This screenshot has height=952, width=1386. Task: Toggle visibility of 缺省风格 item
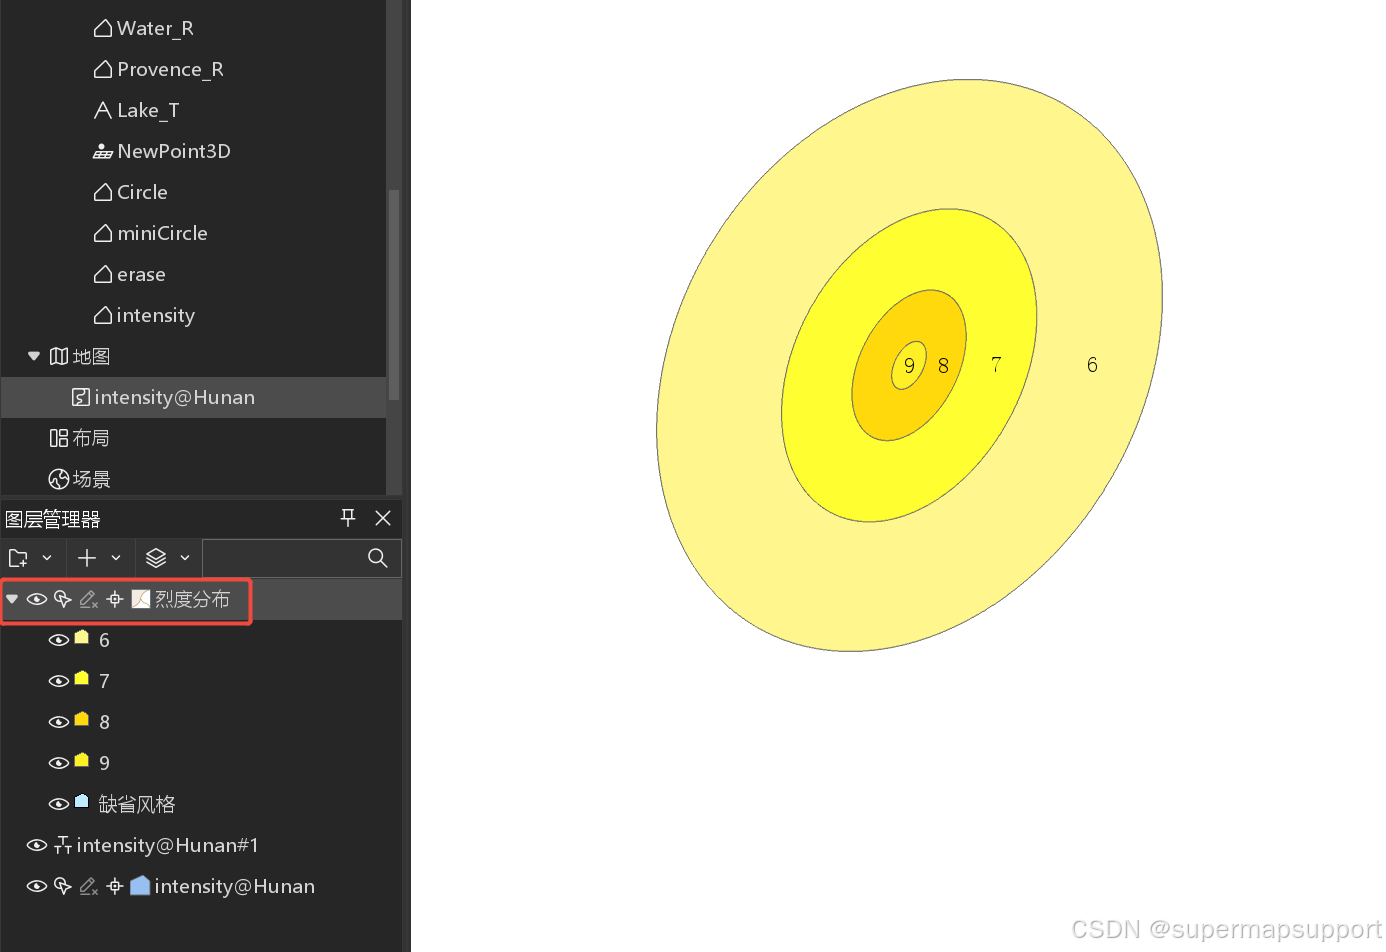pyautogui.click(x=59, y=804)
